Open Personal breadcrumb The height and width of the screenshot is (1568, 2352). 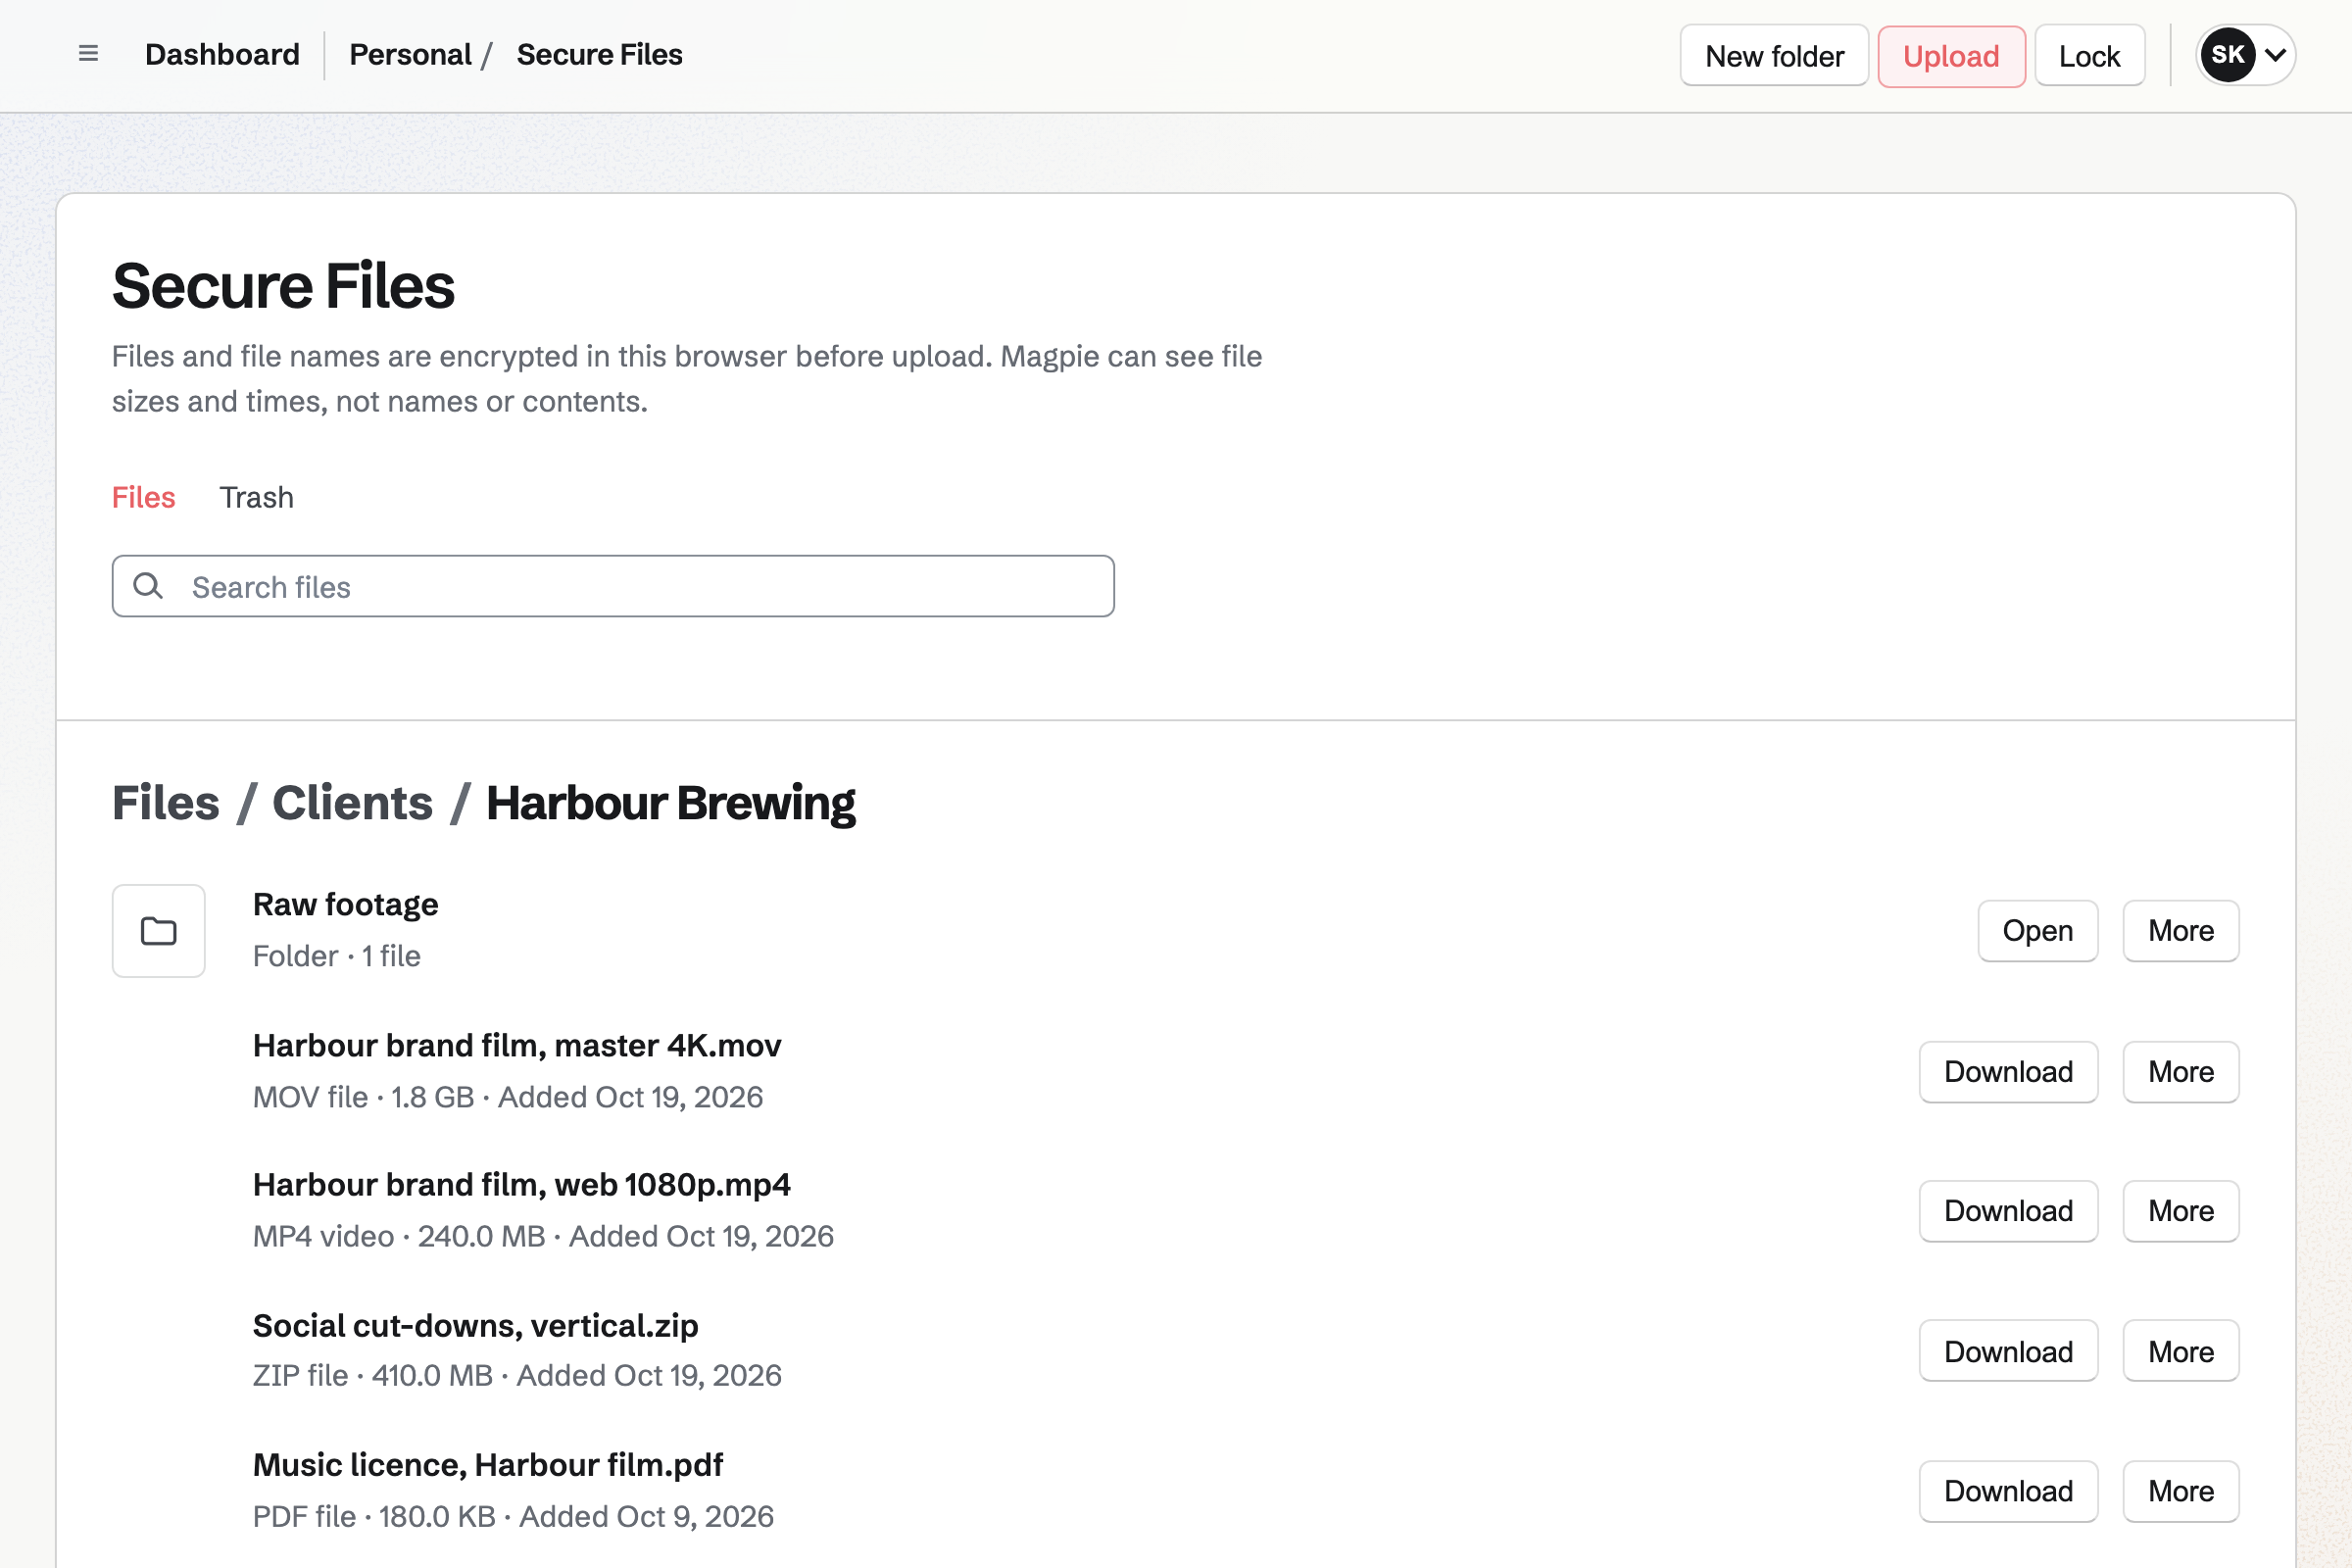(410, 55)
